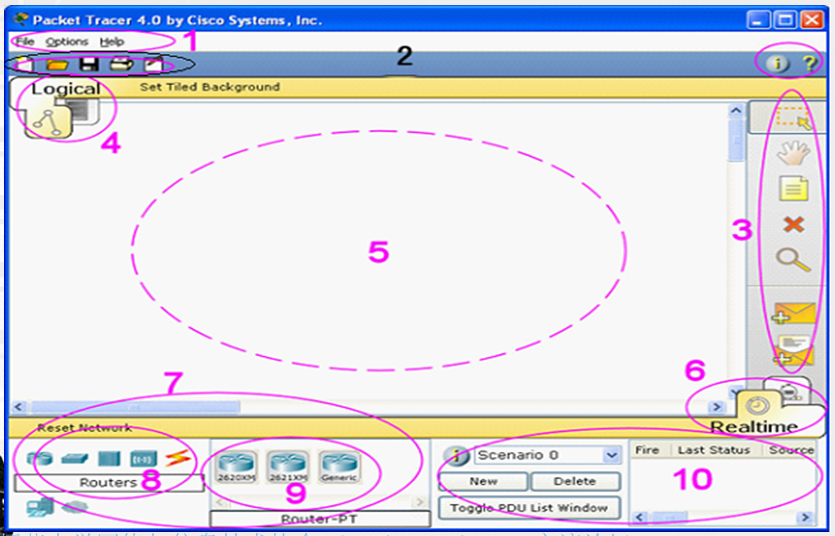Image resolution: width=835 pixels, height=536 pixels.
Task: Switch to Simulation mode stopwatch tab
Action: [x=788, y=391]
